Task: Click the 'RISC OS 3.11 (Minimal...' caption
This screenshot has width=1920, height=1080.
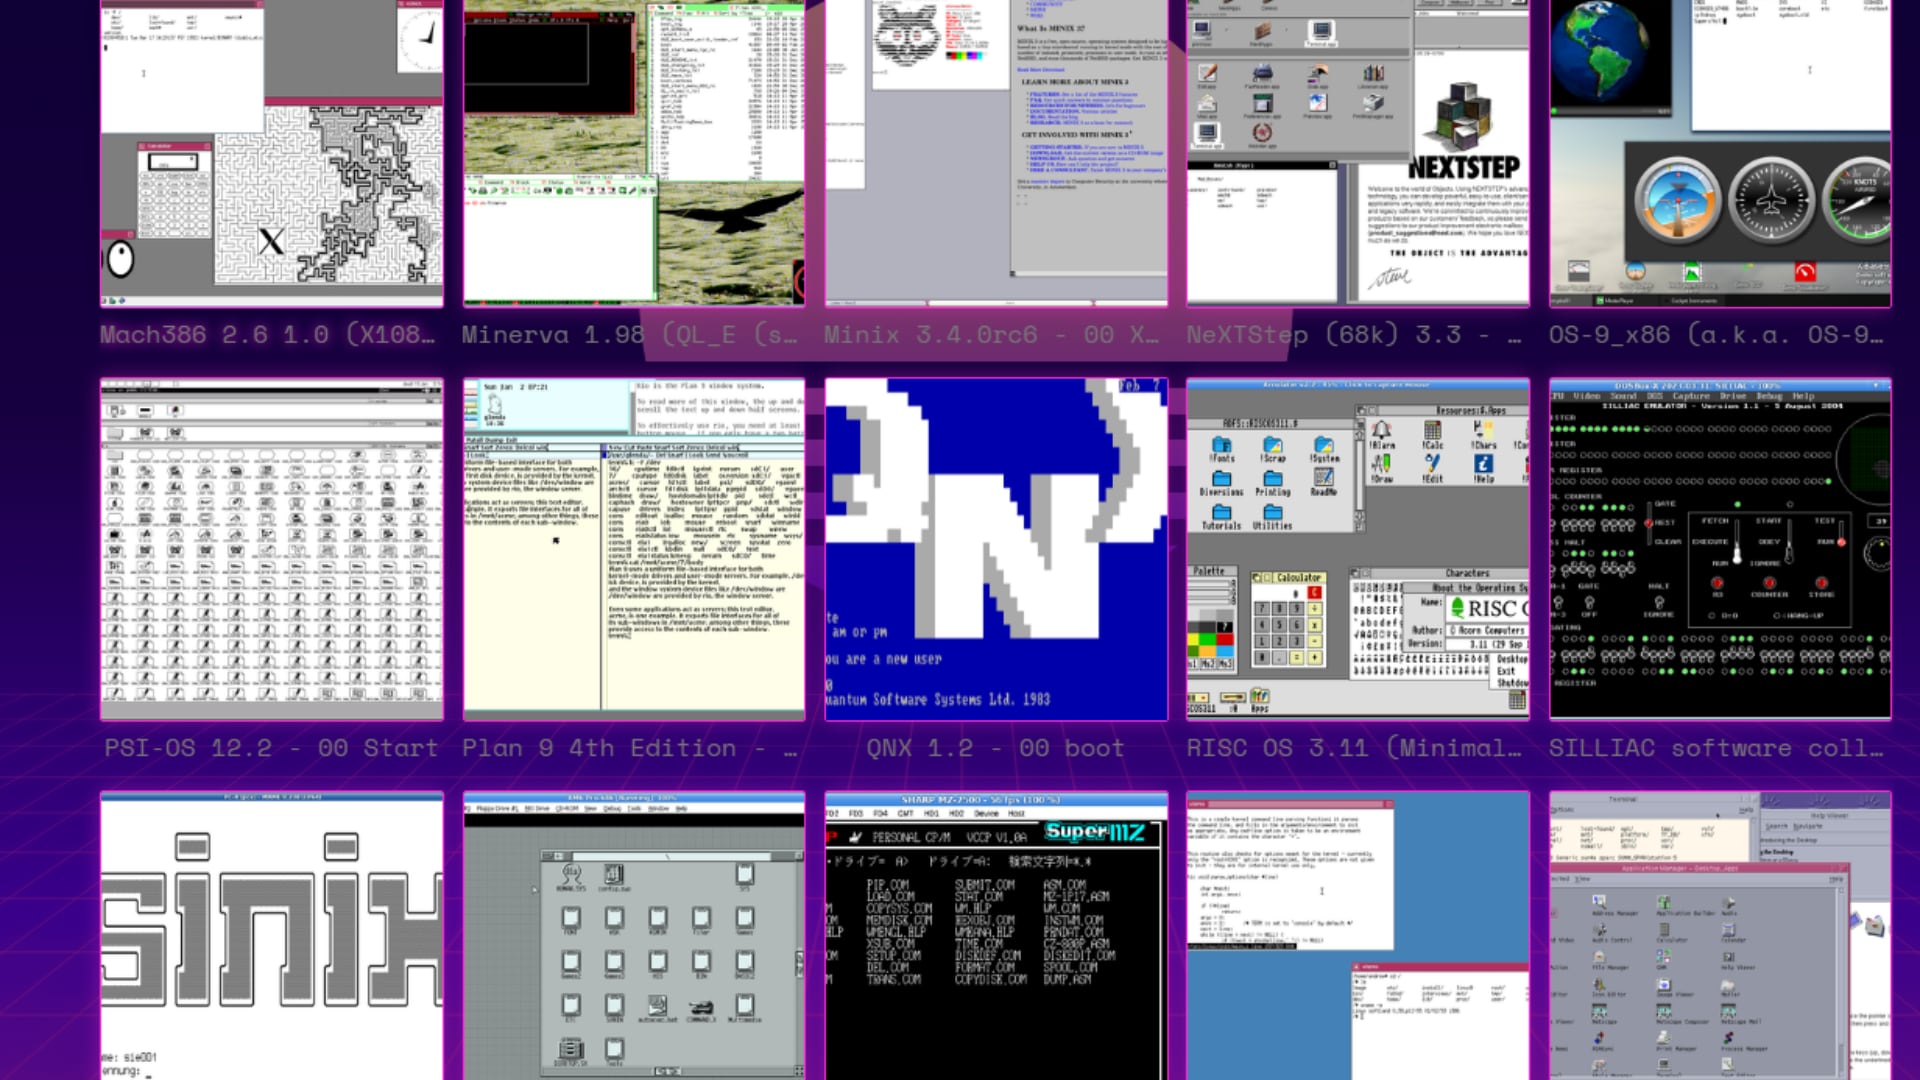Action: tap(1354, 748)
